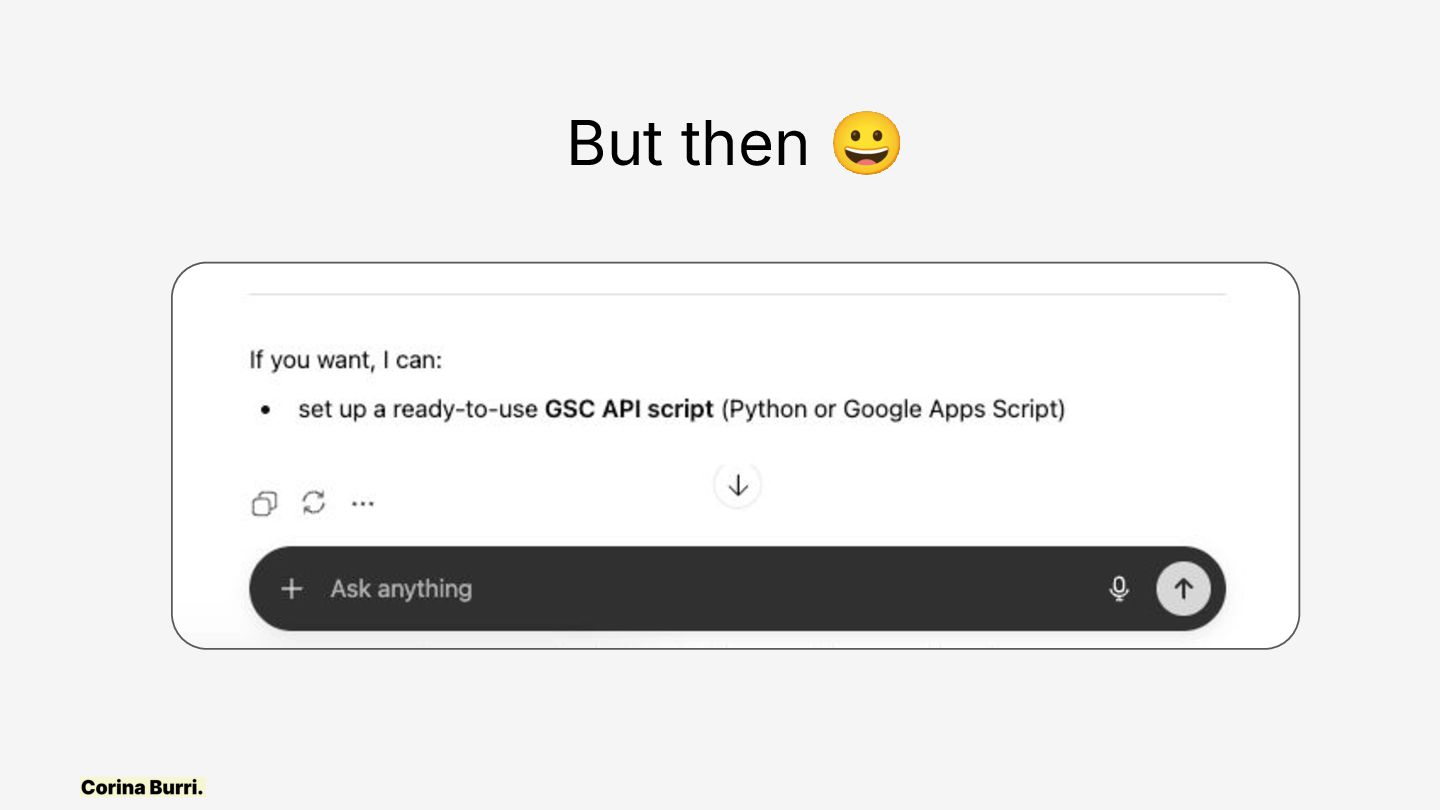Regenerate the response with the refresh icon
The image size is (1440, 810).
[x=314, y=502]
